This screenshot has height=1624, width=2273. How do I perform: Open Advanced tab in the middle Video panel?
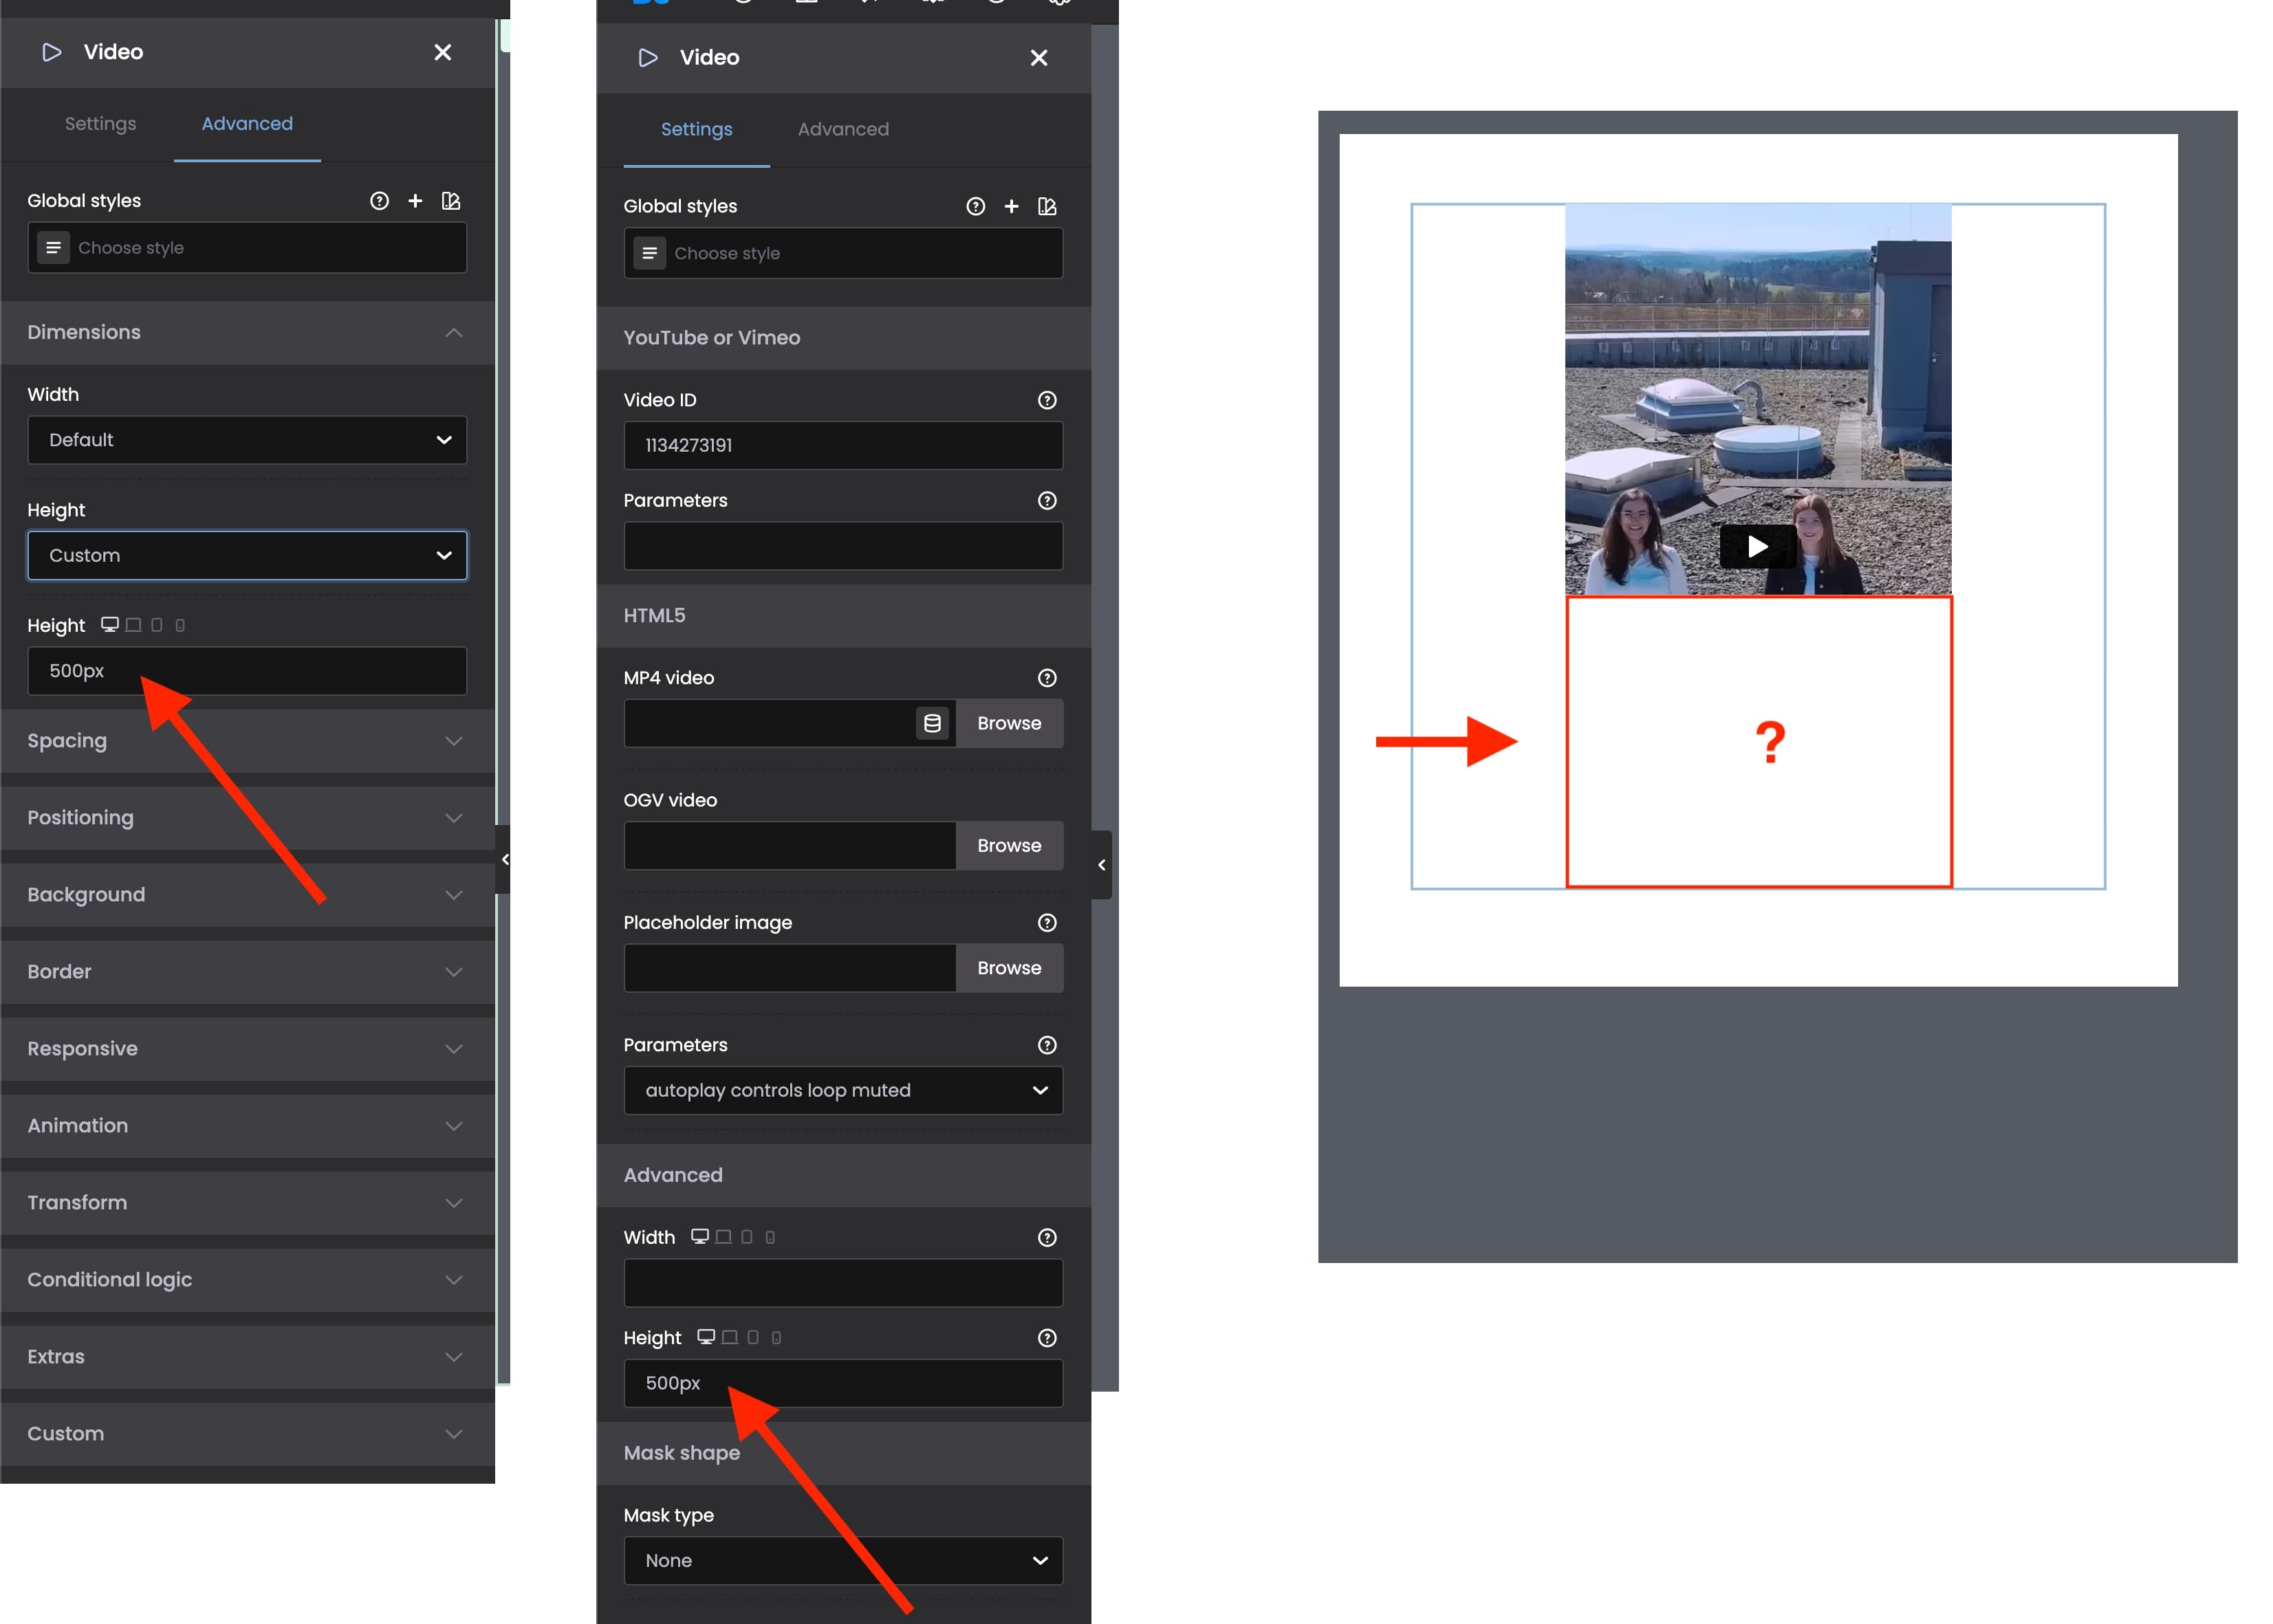coord(842,129)
